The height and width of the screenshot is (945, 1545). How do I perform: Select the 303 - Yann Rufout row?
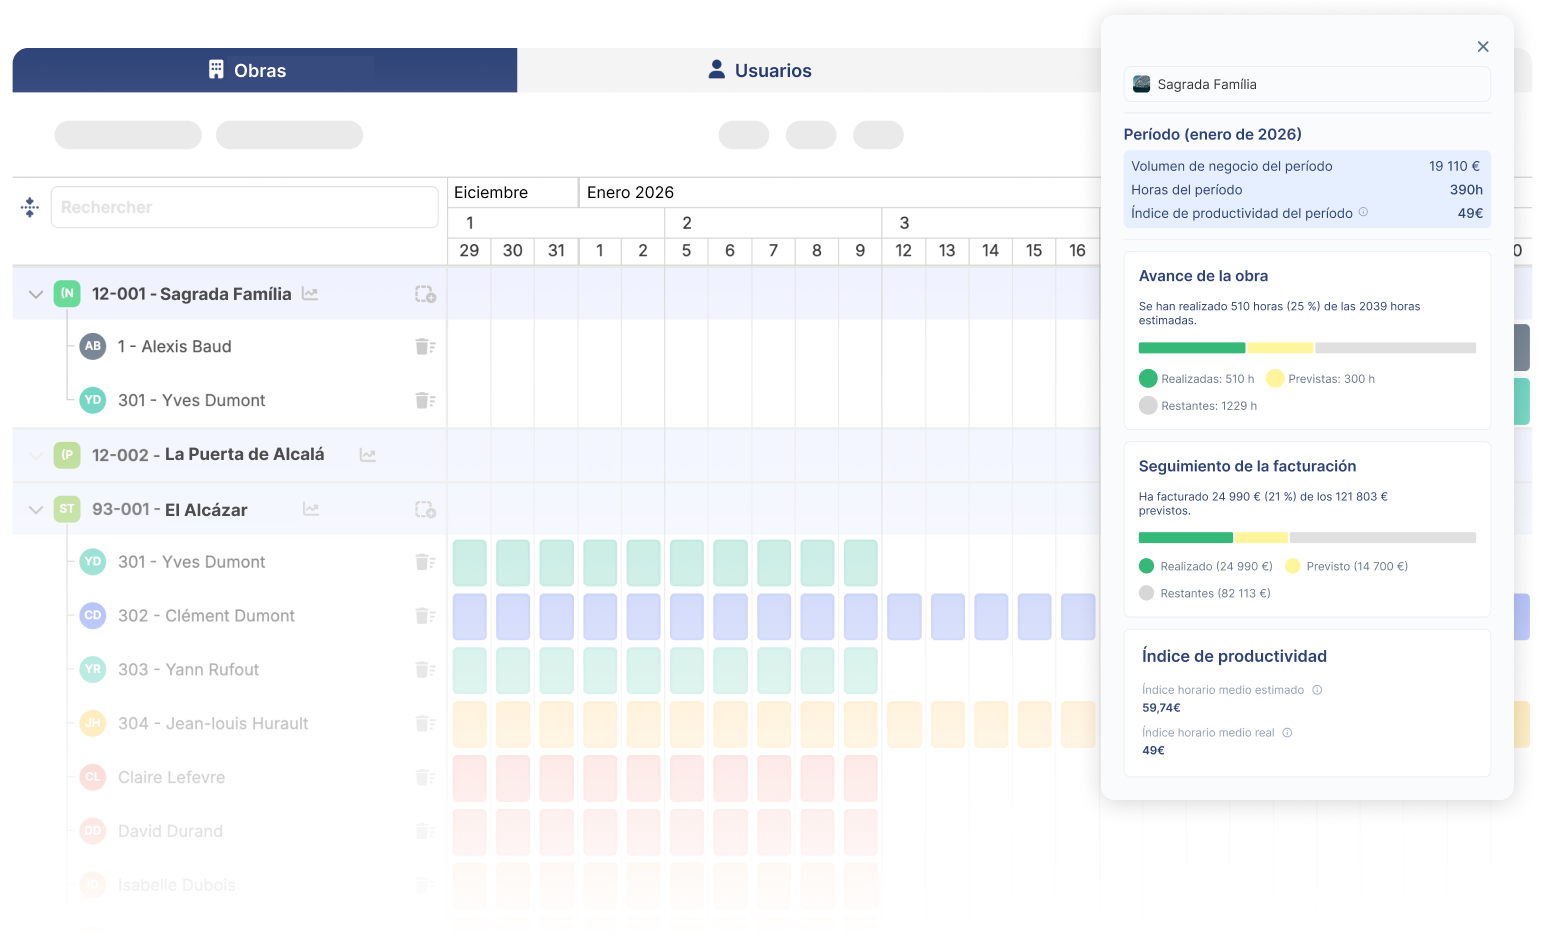(x=230, y=670)
